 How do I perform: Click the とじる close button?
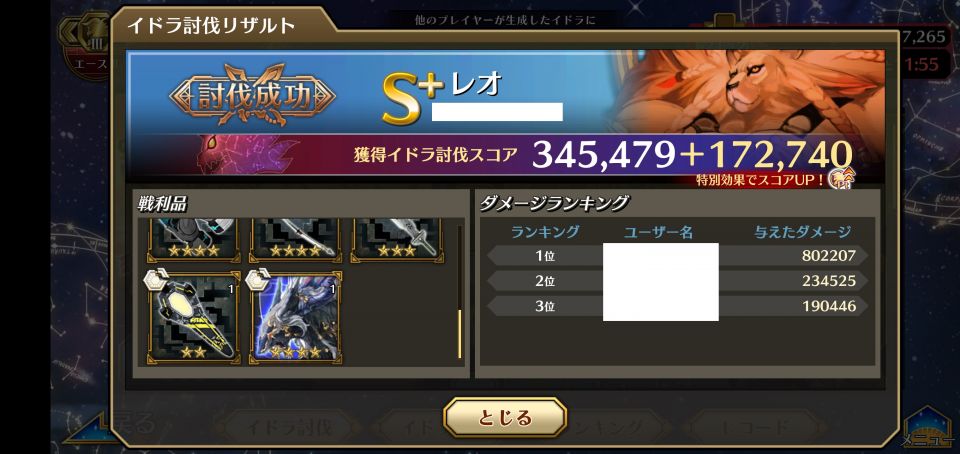point(505,418)
